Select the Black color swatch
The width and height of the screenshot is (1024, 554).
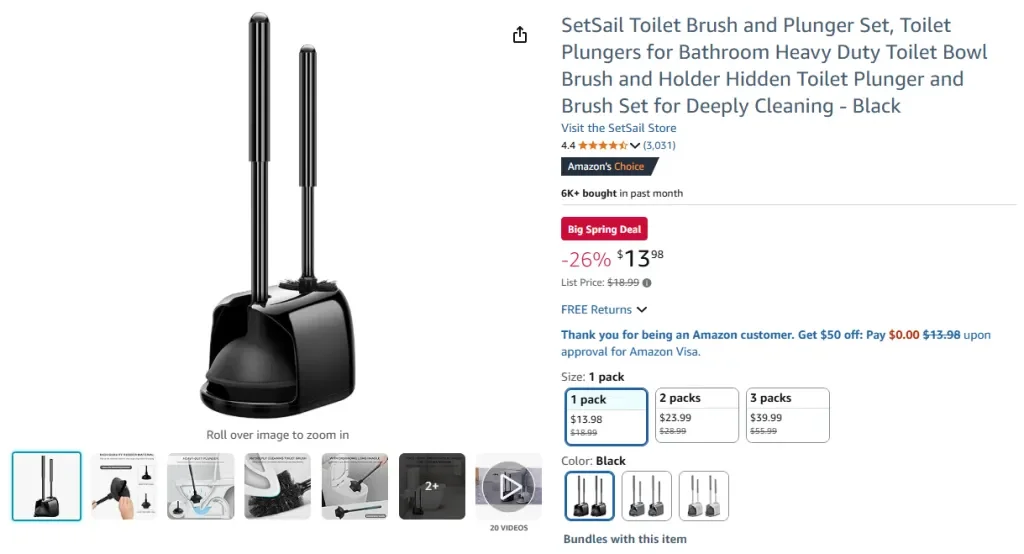[x=590, y=496]
